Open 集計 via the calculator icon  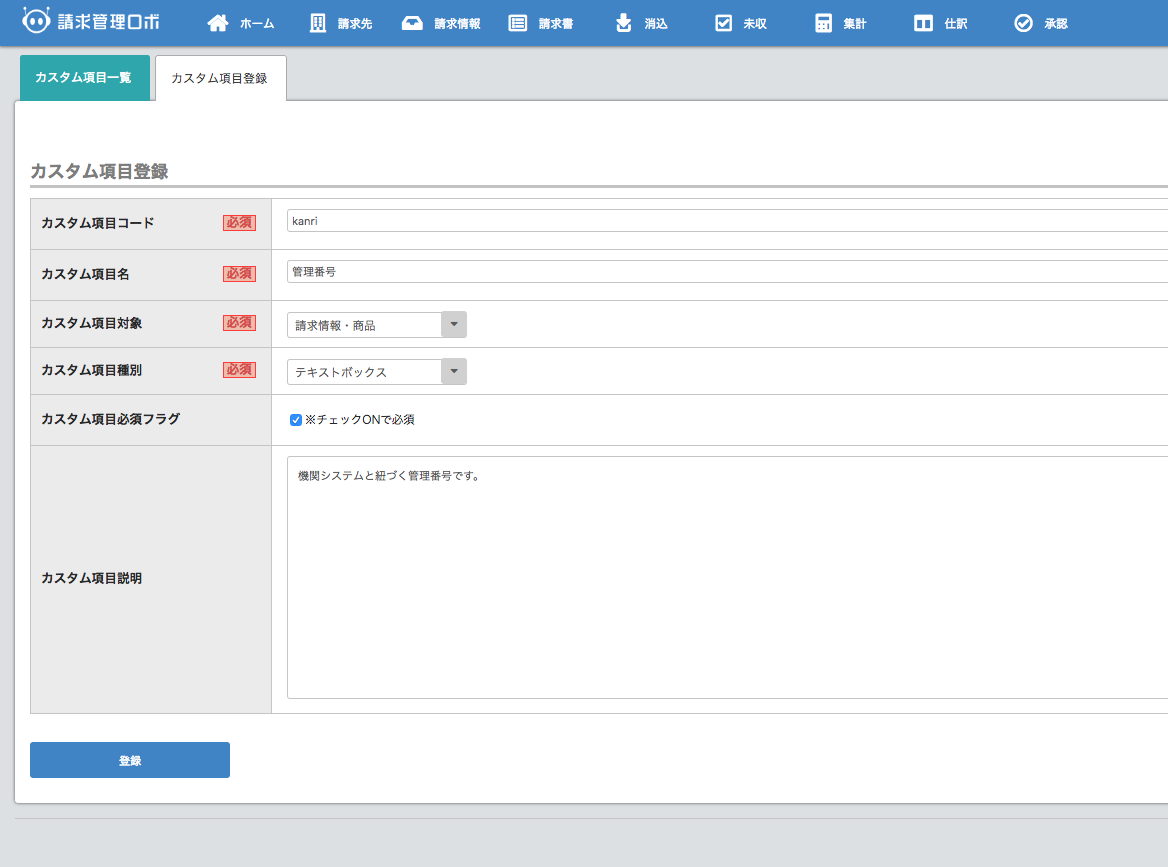[x=823, y=23]
